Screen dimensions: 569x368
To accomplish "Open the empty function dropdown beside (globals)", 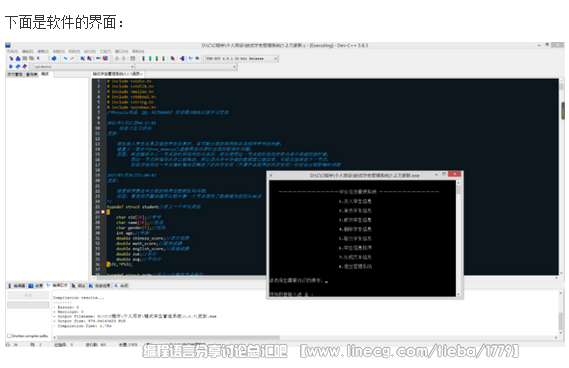I will point(187,67).
